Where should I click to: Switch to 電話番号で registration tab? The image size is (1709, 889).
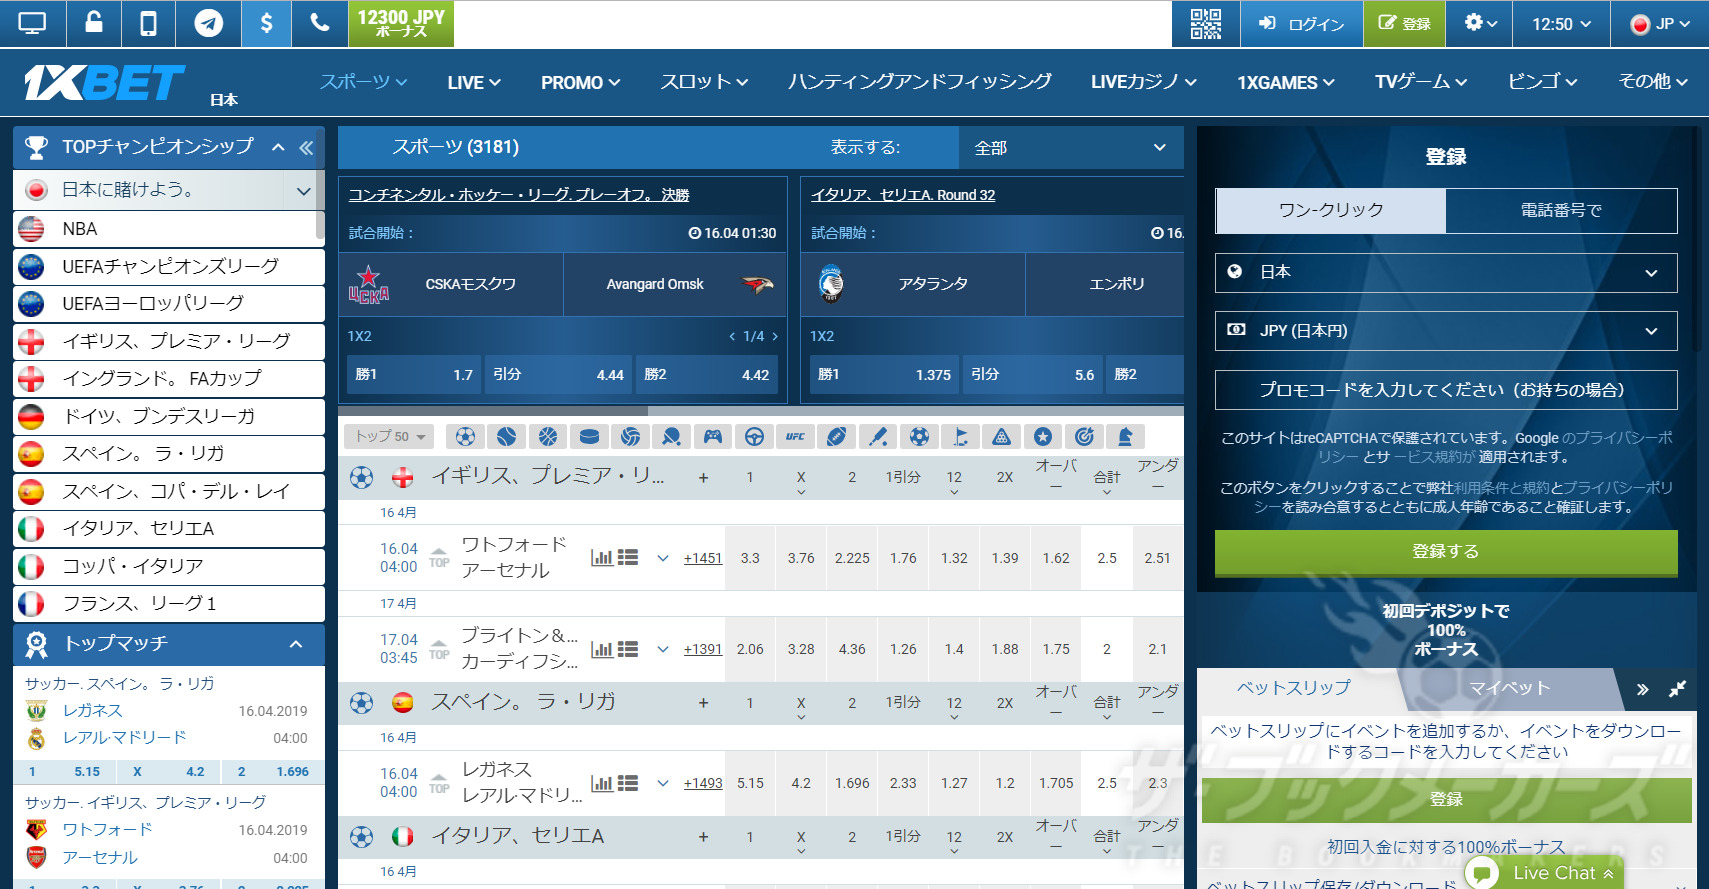point(1561,210)
